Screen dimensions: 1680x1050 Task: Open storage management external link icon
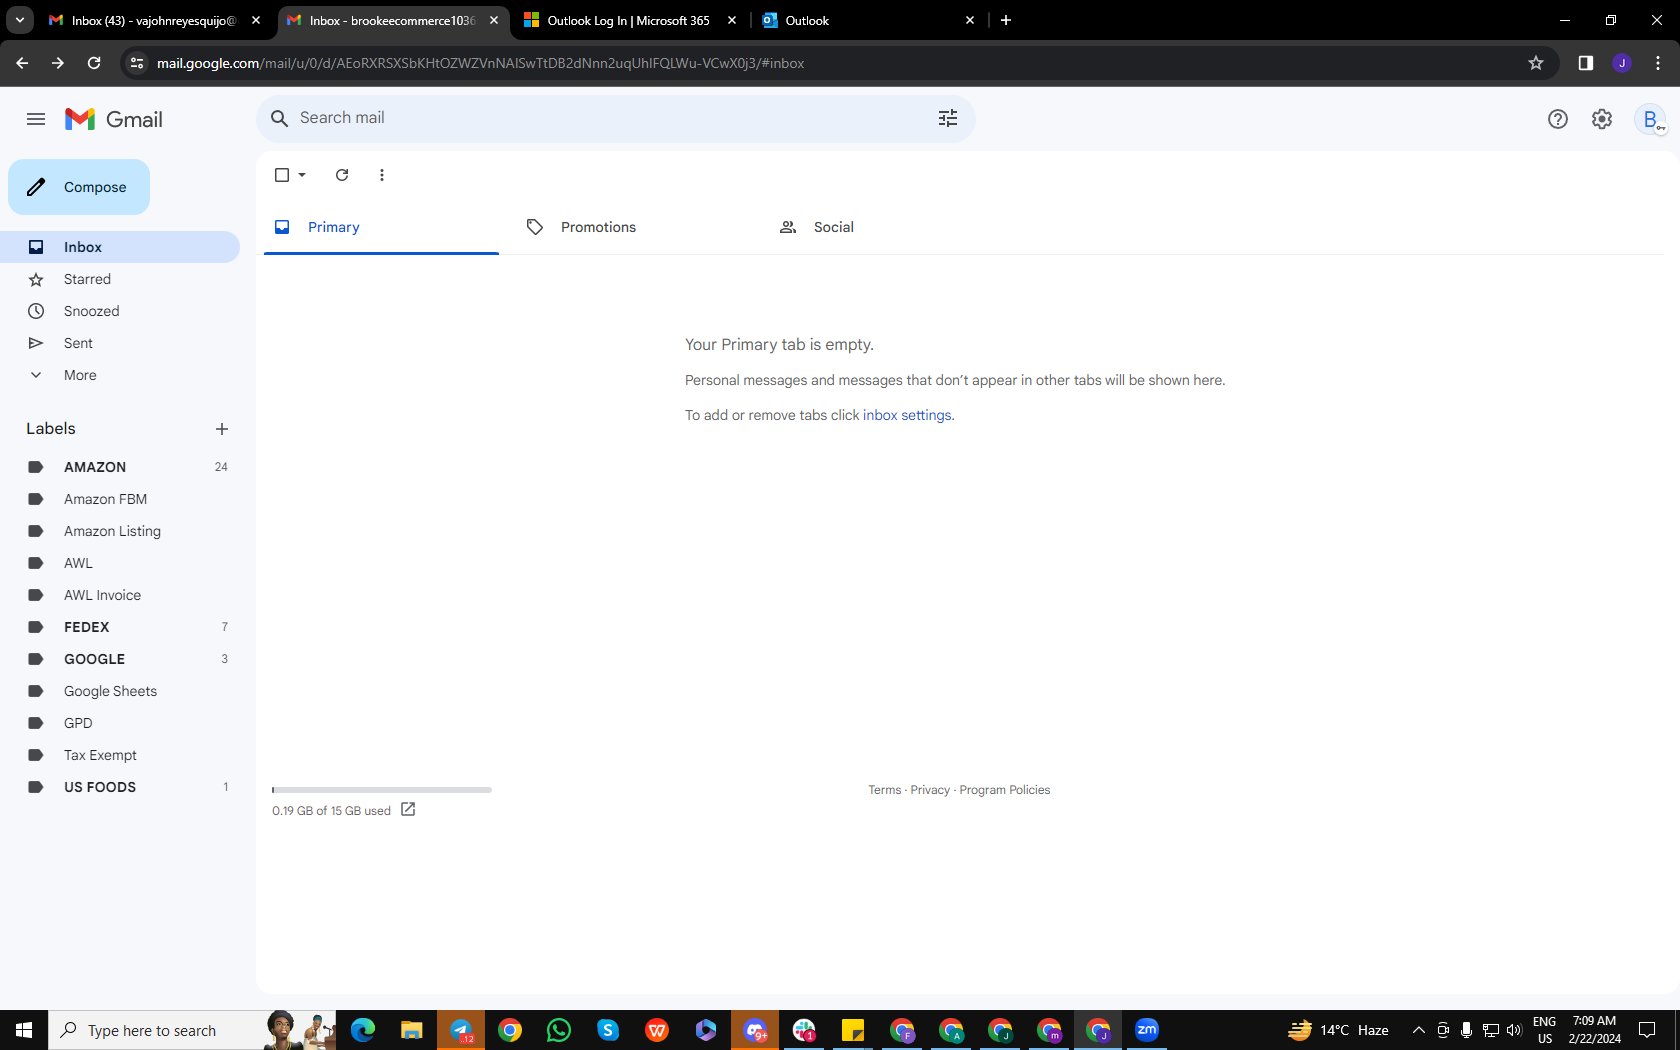[x=408, y=810]
